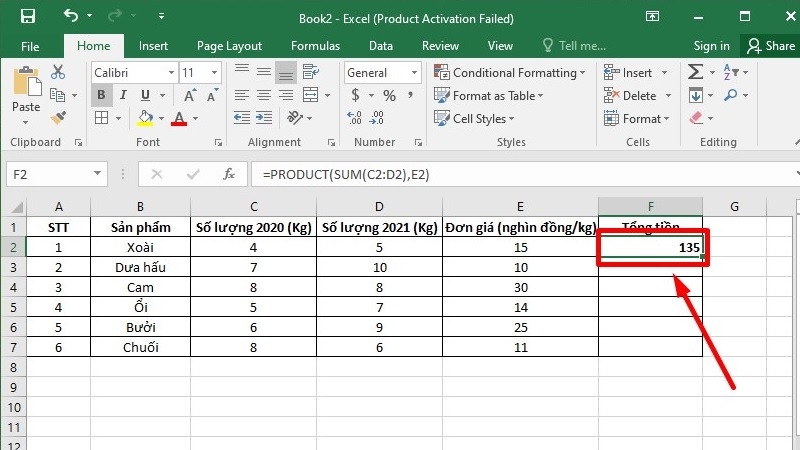Decrease indent in Alignment group
The height and width of the screenshot is (450, 800).
[x=241, y=118]
